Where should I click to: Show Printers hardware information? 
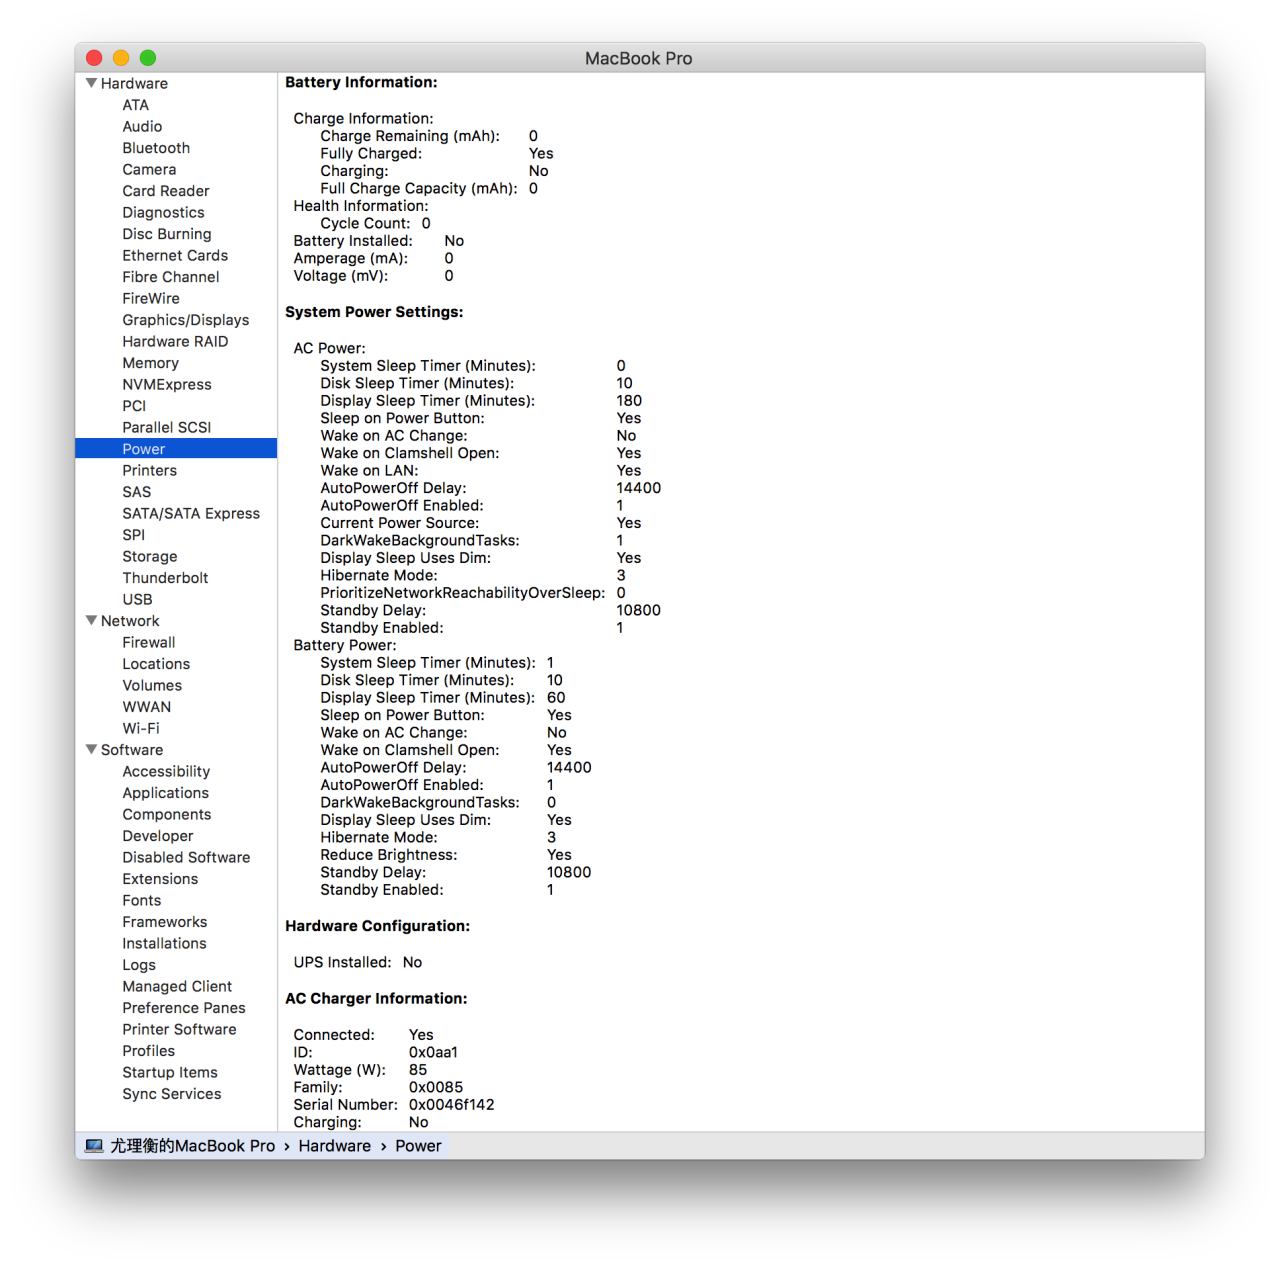click(x=149, y=470)
